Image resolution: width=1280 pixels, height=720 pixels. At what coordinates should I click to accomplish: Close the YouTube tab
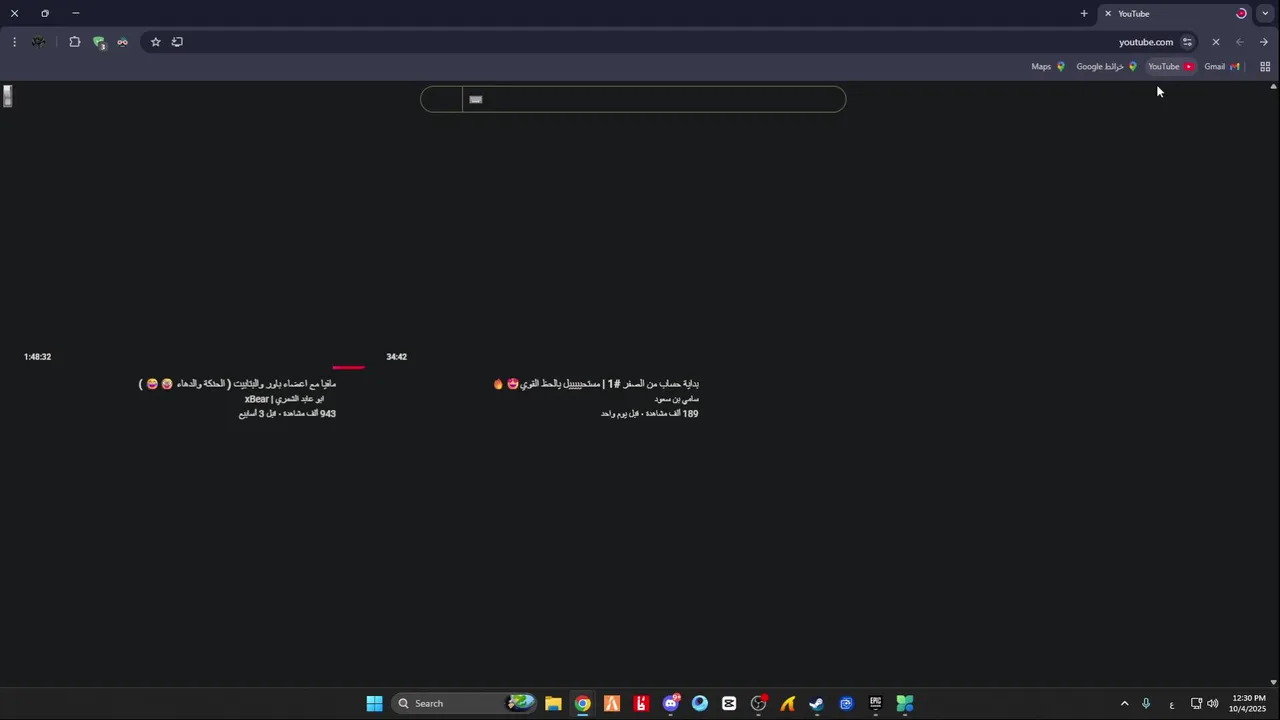[x=1108, y=14]
